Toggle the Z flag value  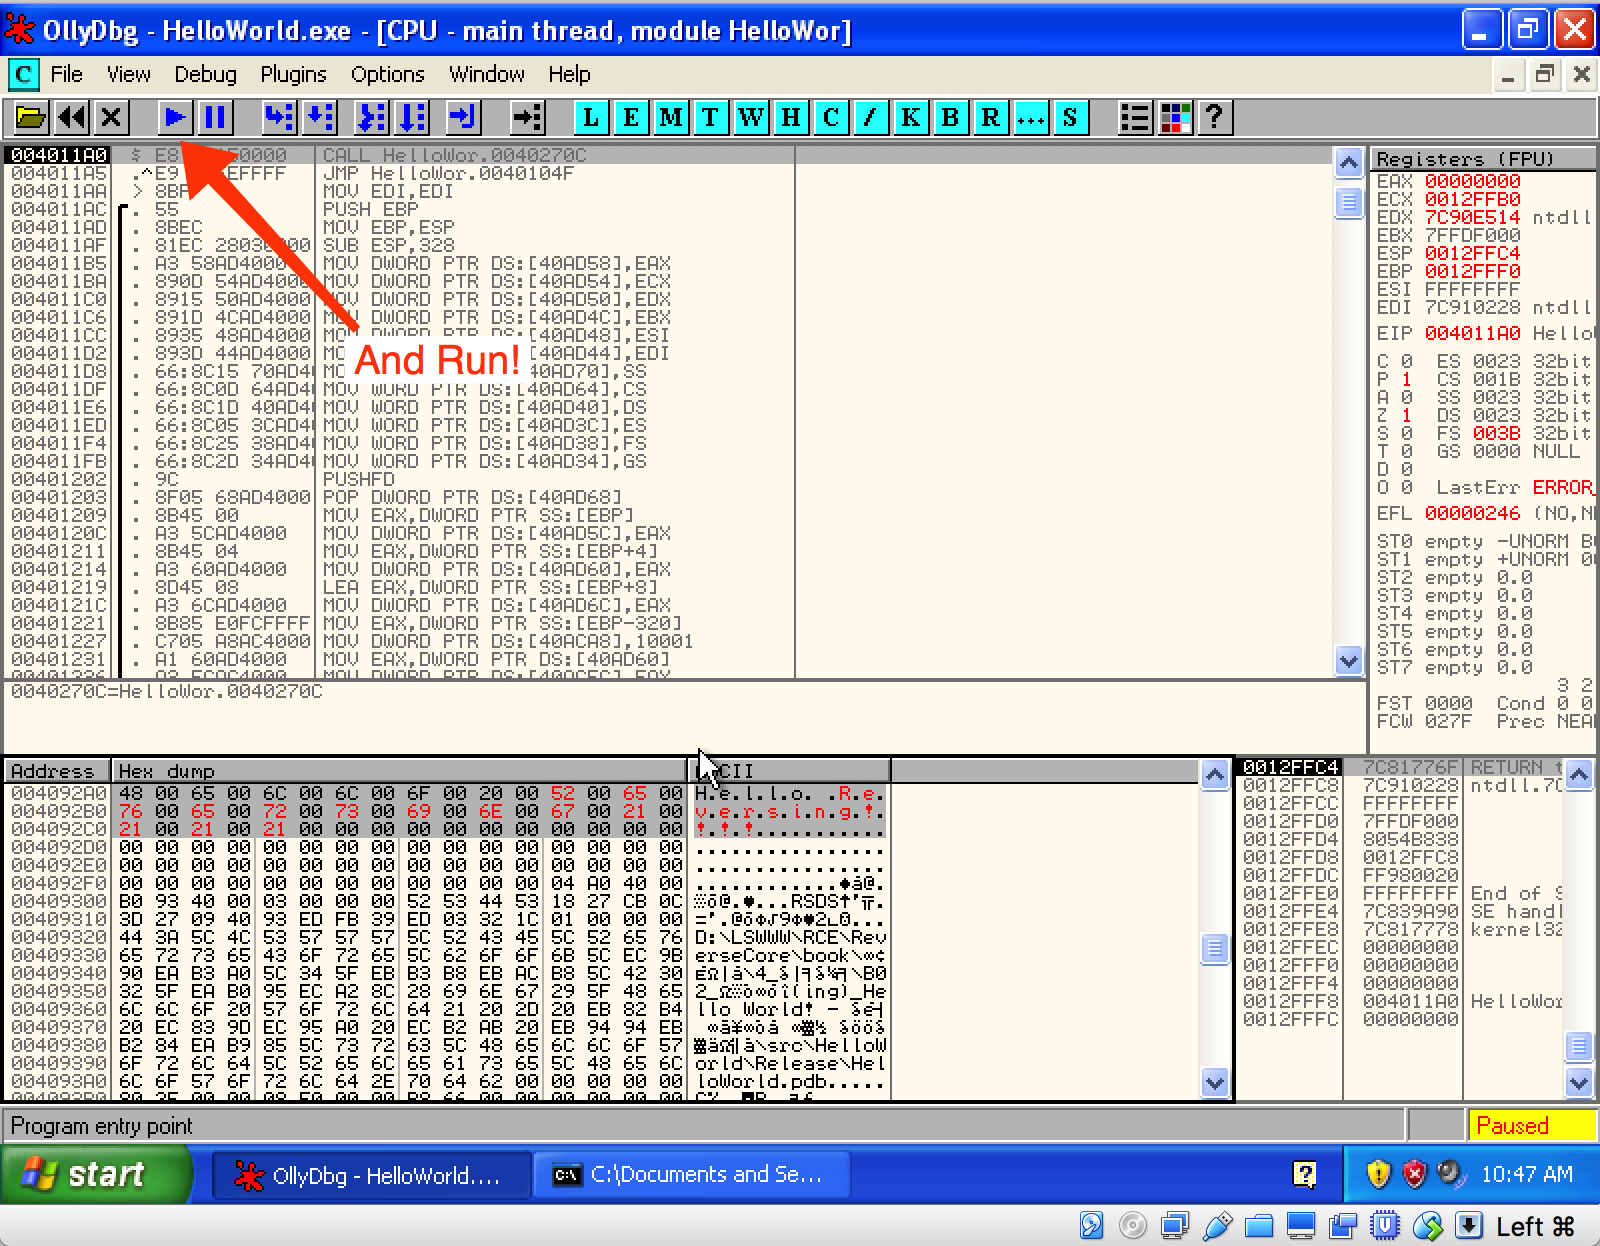pyautogui.click(x=1406, y=415)
